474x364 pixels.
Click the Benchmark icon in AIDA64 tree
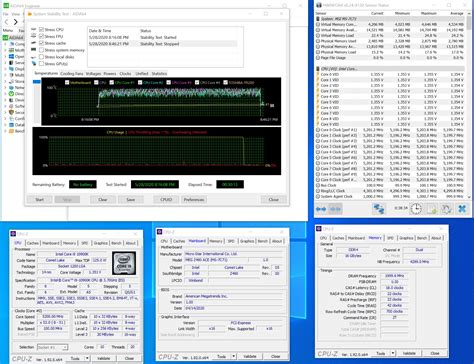11,131
